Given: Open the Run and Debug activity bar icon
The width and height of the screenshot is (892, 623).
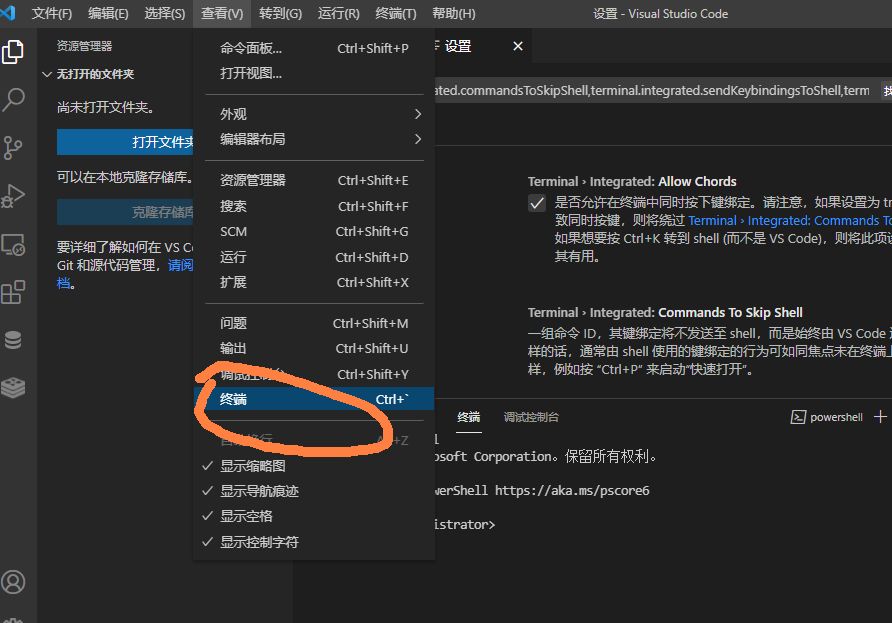Looking at the screenshot, I should click(x=13, y=196).
